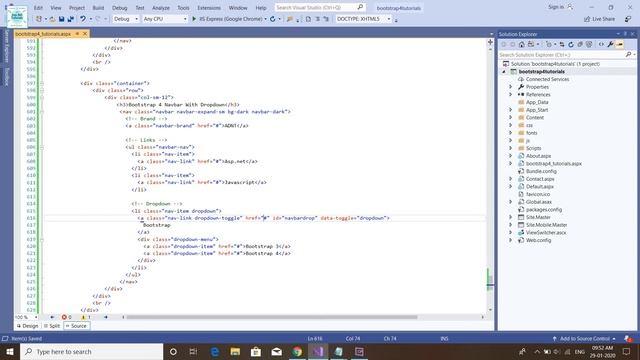Image resolution: width=640 pixels, height=360 pixels.
Task: Open the Extensions menu
Action: 209,8
